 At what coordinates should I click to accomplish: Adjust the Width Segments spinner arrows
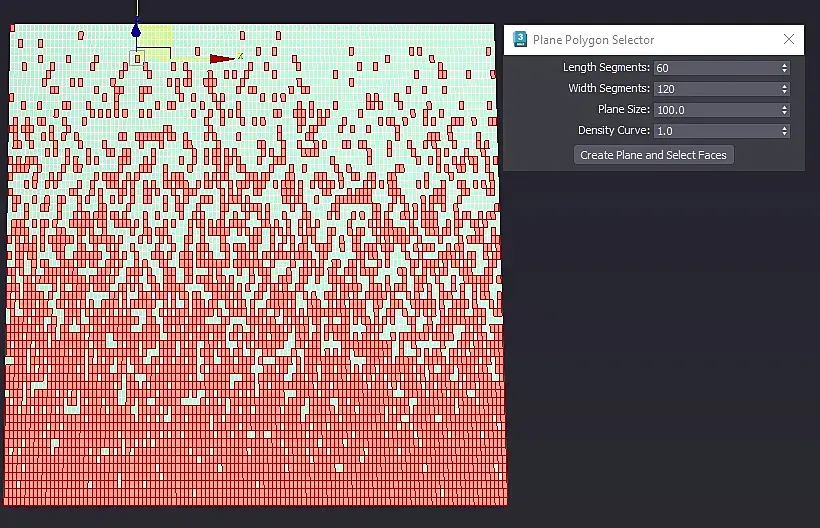[x=784, y=89]
